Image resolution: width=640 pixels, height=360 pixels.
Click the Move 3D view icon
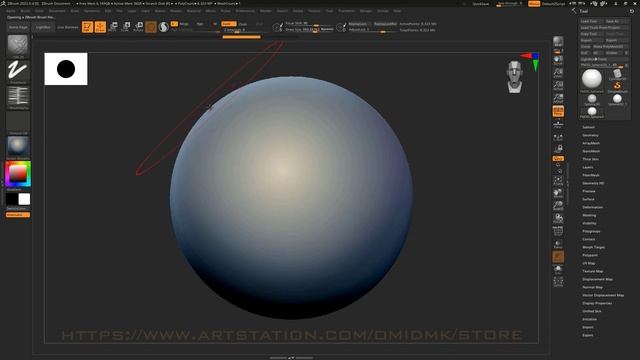point(558,193)
